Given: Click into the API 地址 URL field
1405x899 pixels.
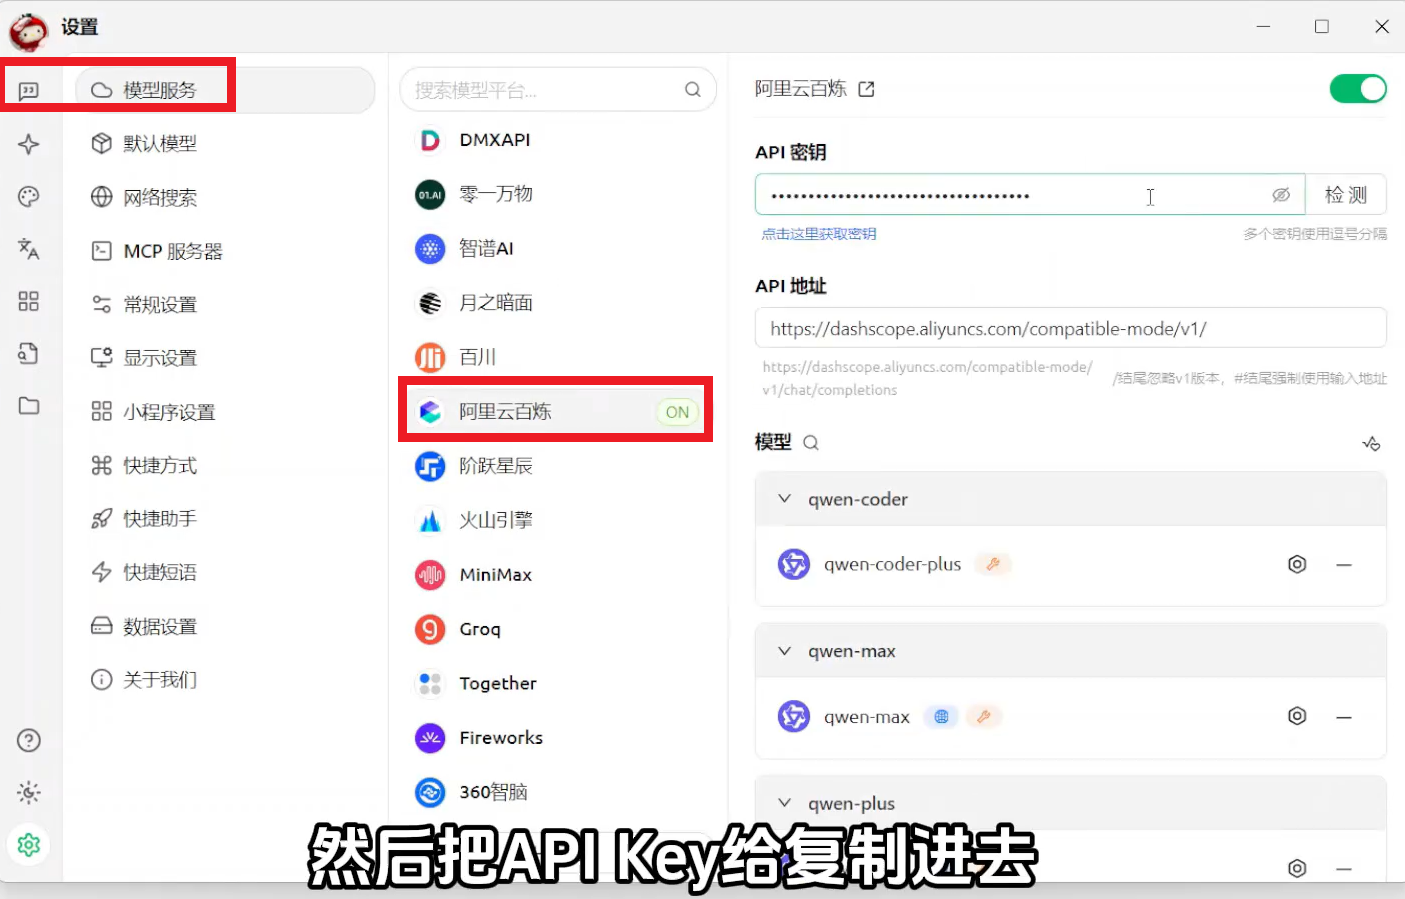Looking at the screenshot, I should [1070, 328].
